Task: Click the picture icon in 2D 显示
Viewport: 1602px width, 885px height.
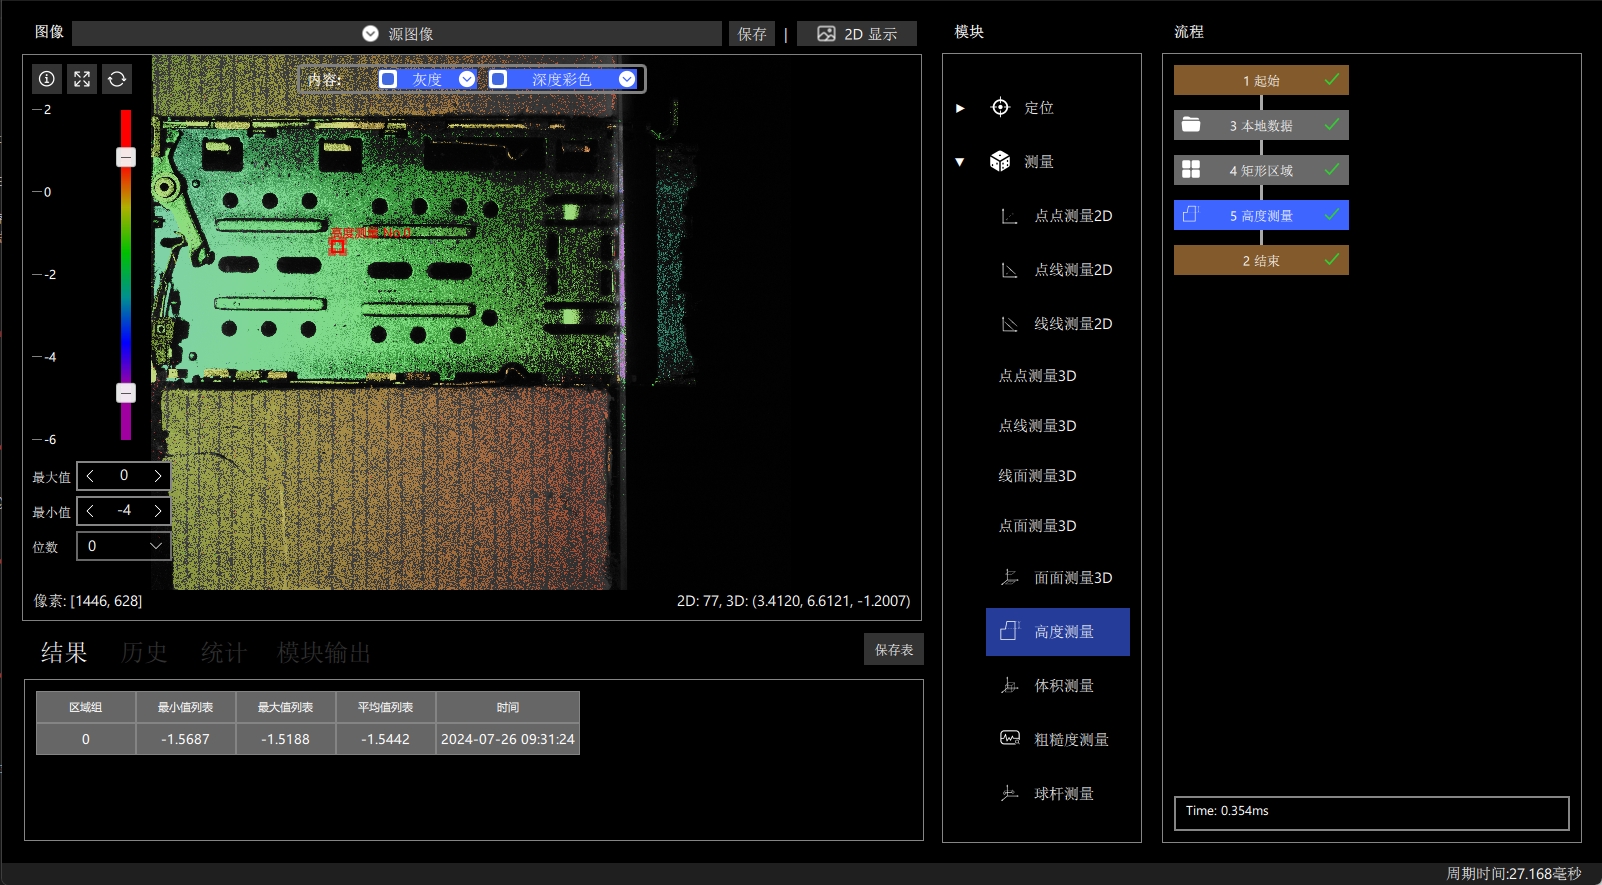Action: point(826,34)
